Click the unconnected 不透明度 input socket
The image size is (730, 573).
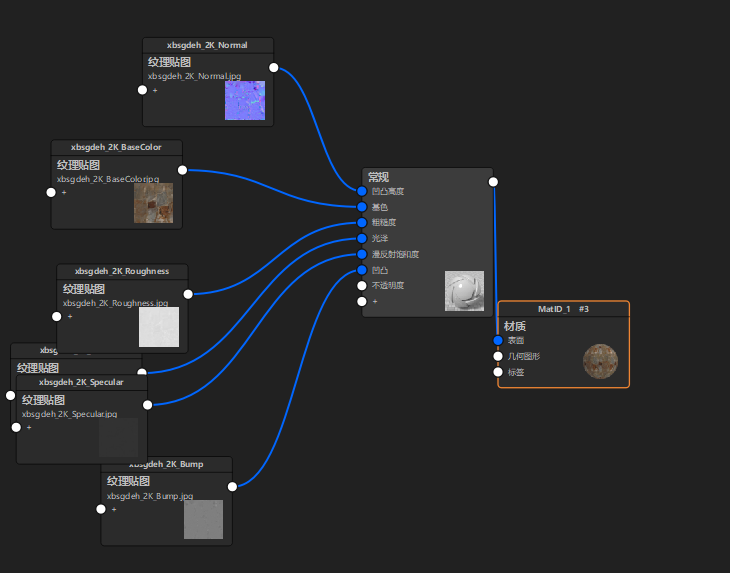362,285
